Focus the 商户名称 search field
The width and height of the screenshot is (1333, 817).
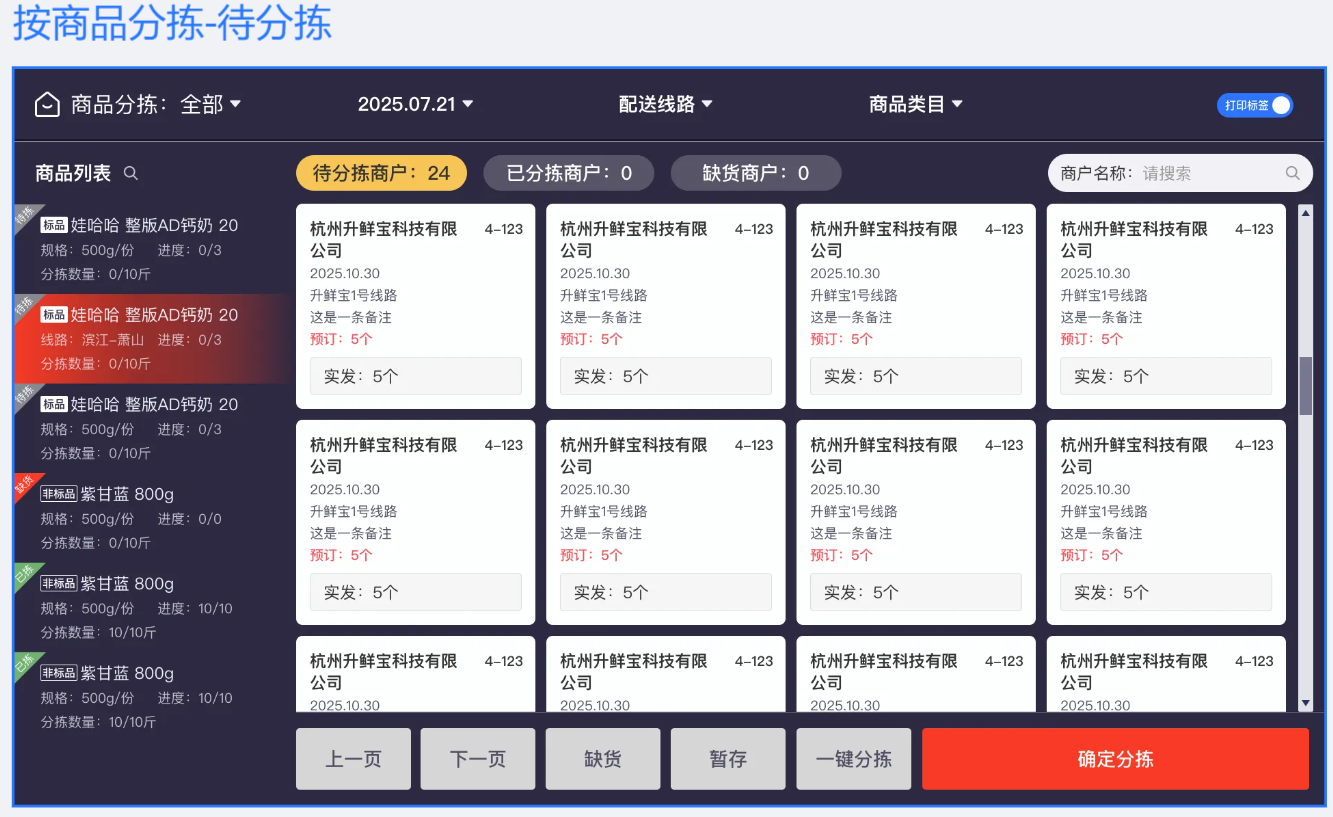click(x=1180, y=173)
